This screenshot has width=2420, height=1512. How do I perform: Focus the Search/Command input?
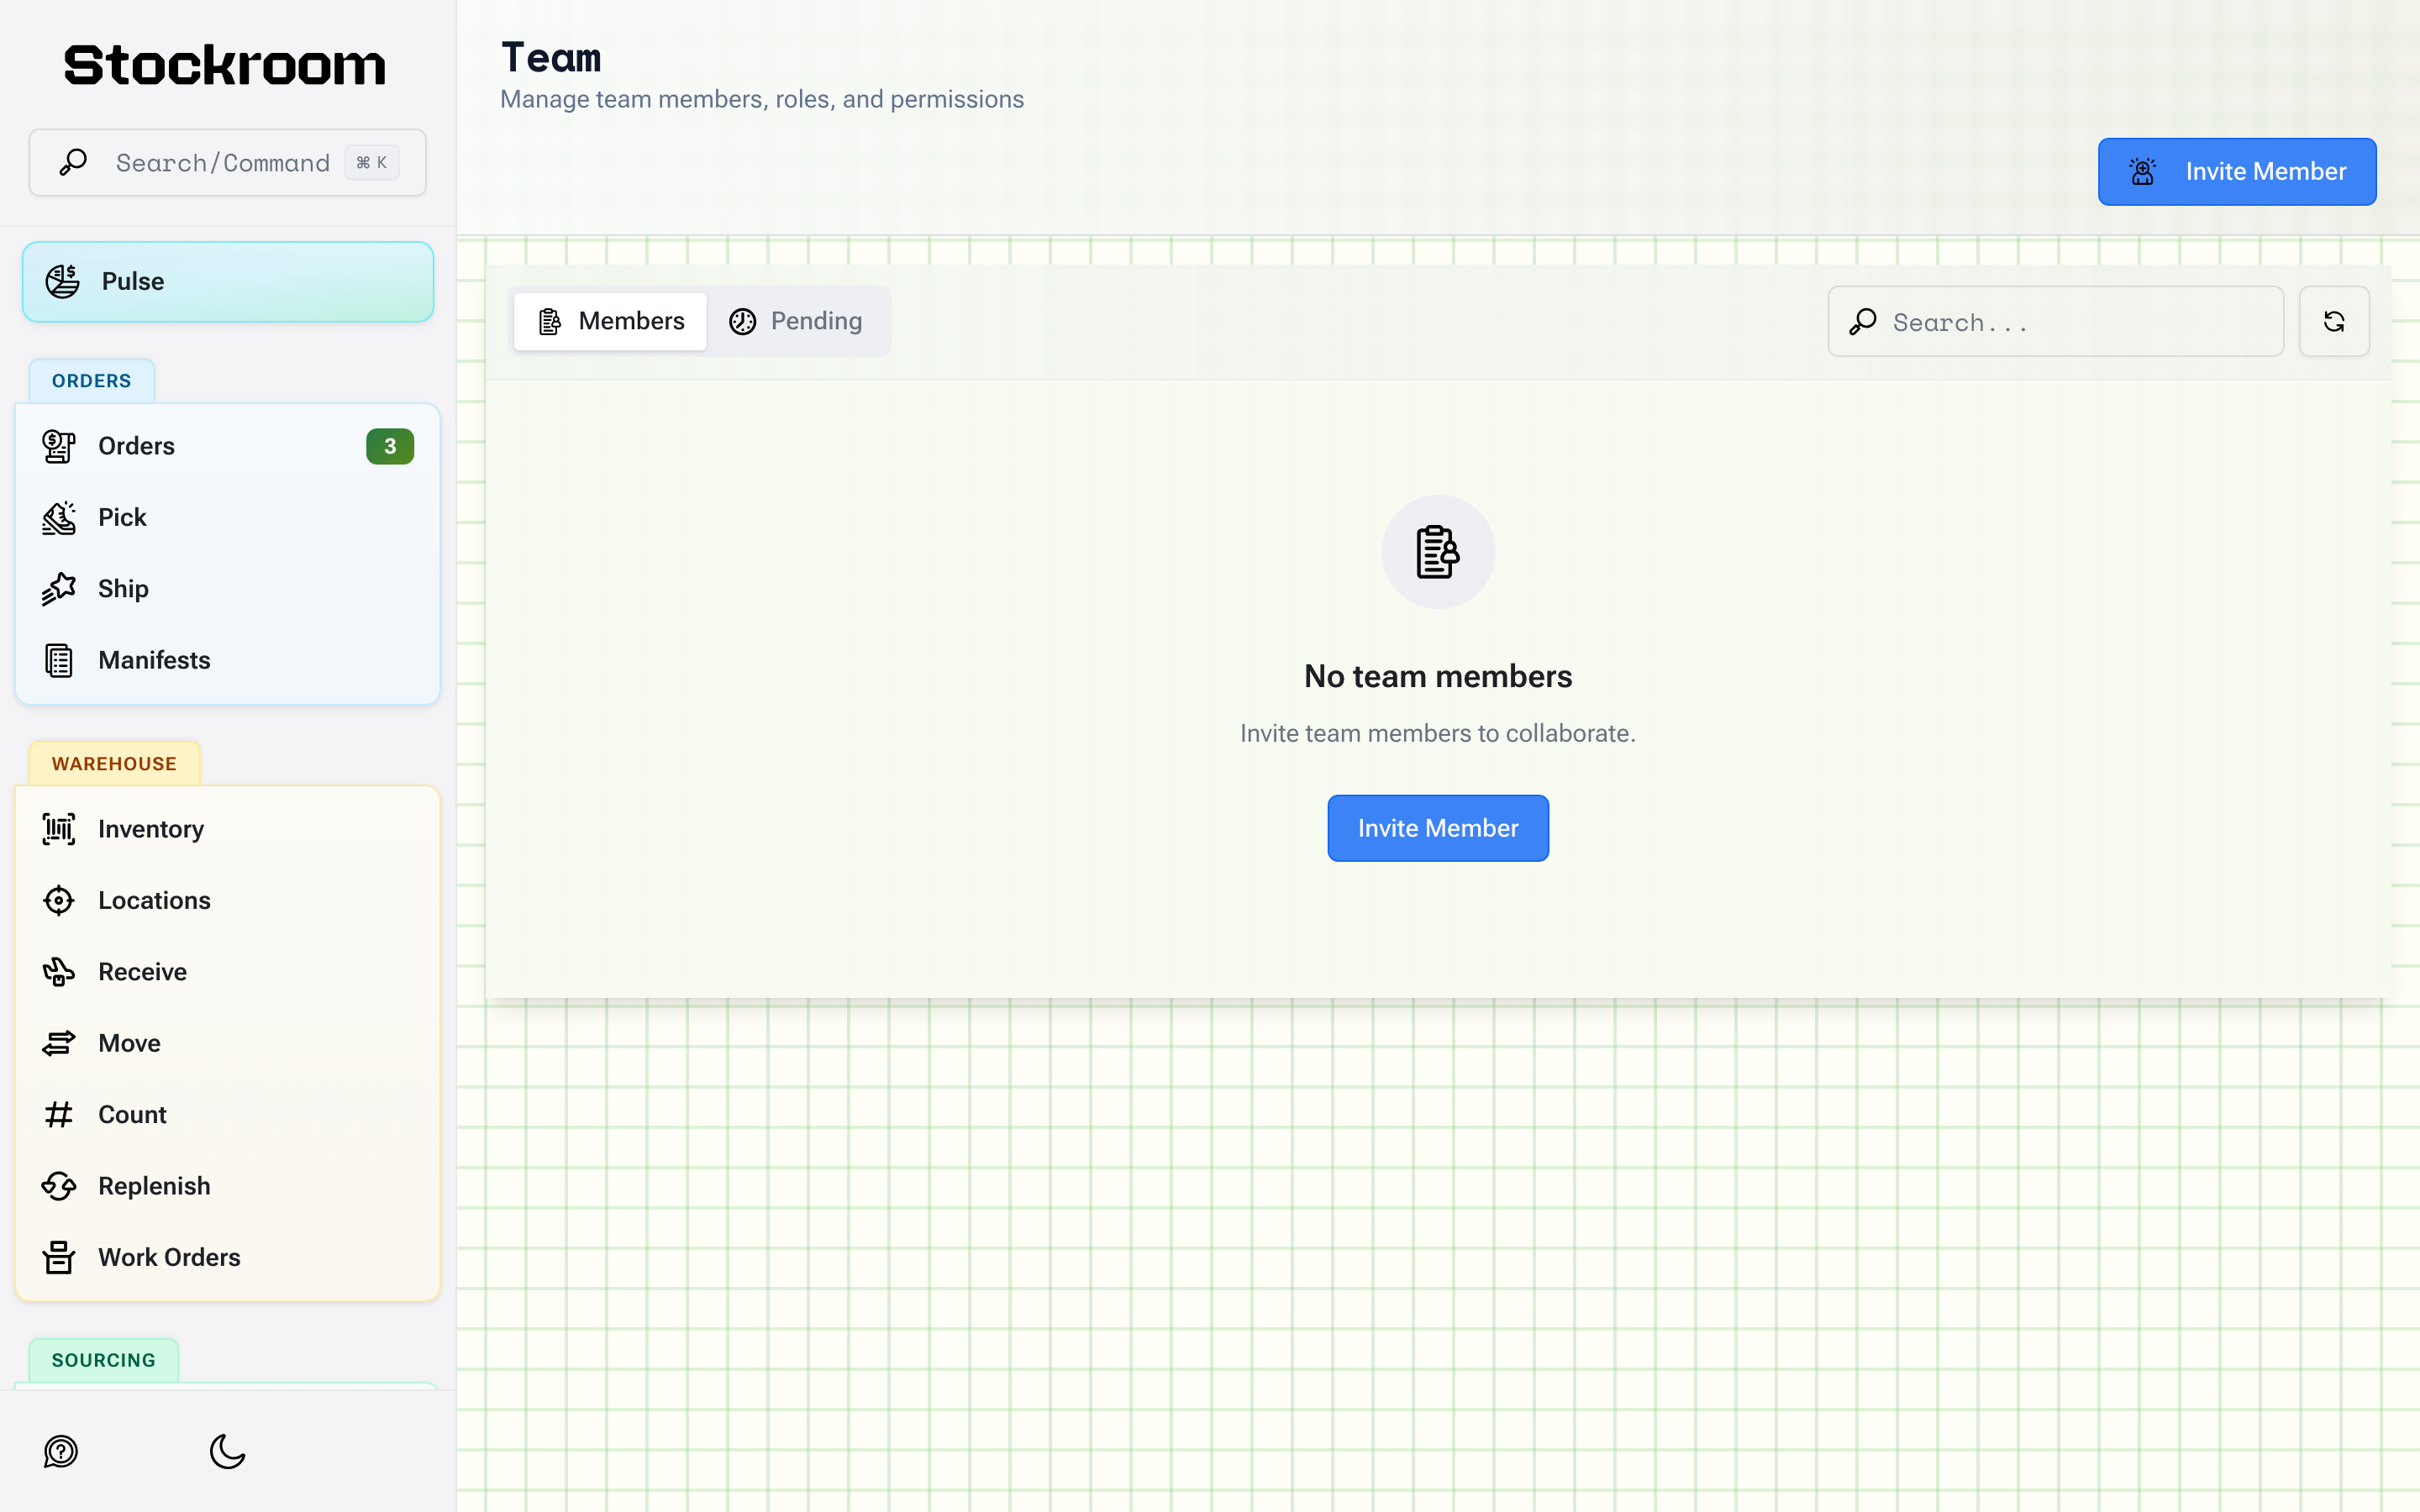click(x=228, y=162)
